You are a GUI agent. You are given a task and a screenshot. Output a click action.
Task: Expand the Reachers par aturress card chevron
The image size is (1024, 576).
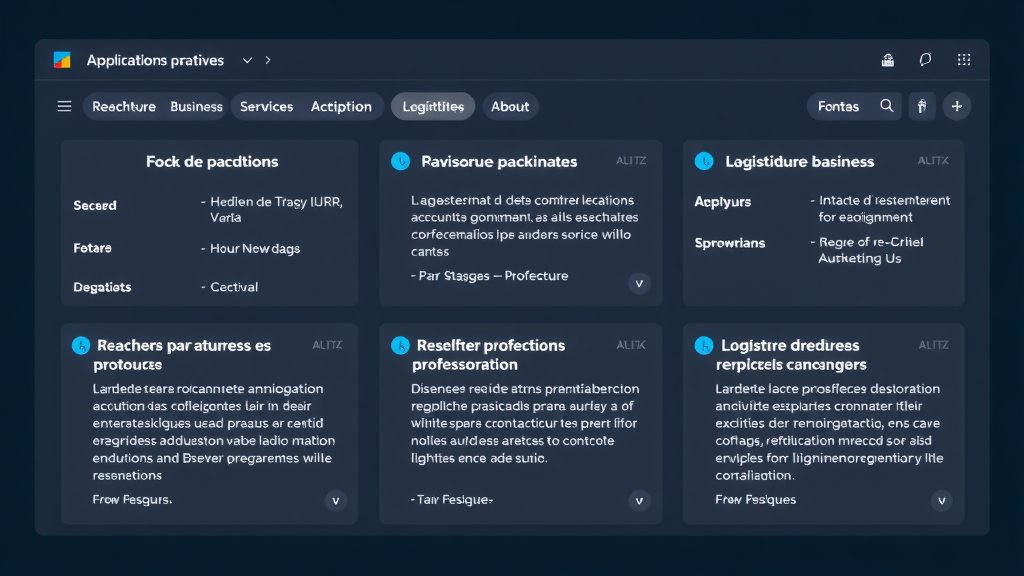pyautogui.click(x=336, y=500)
